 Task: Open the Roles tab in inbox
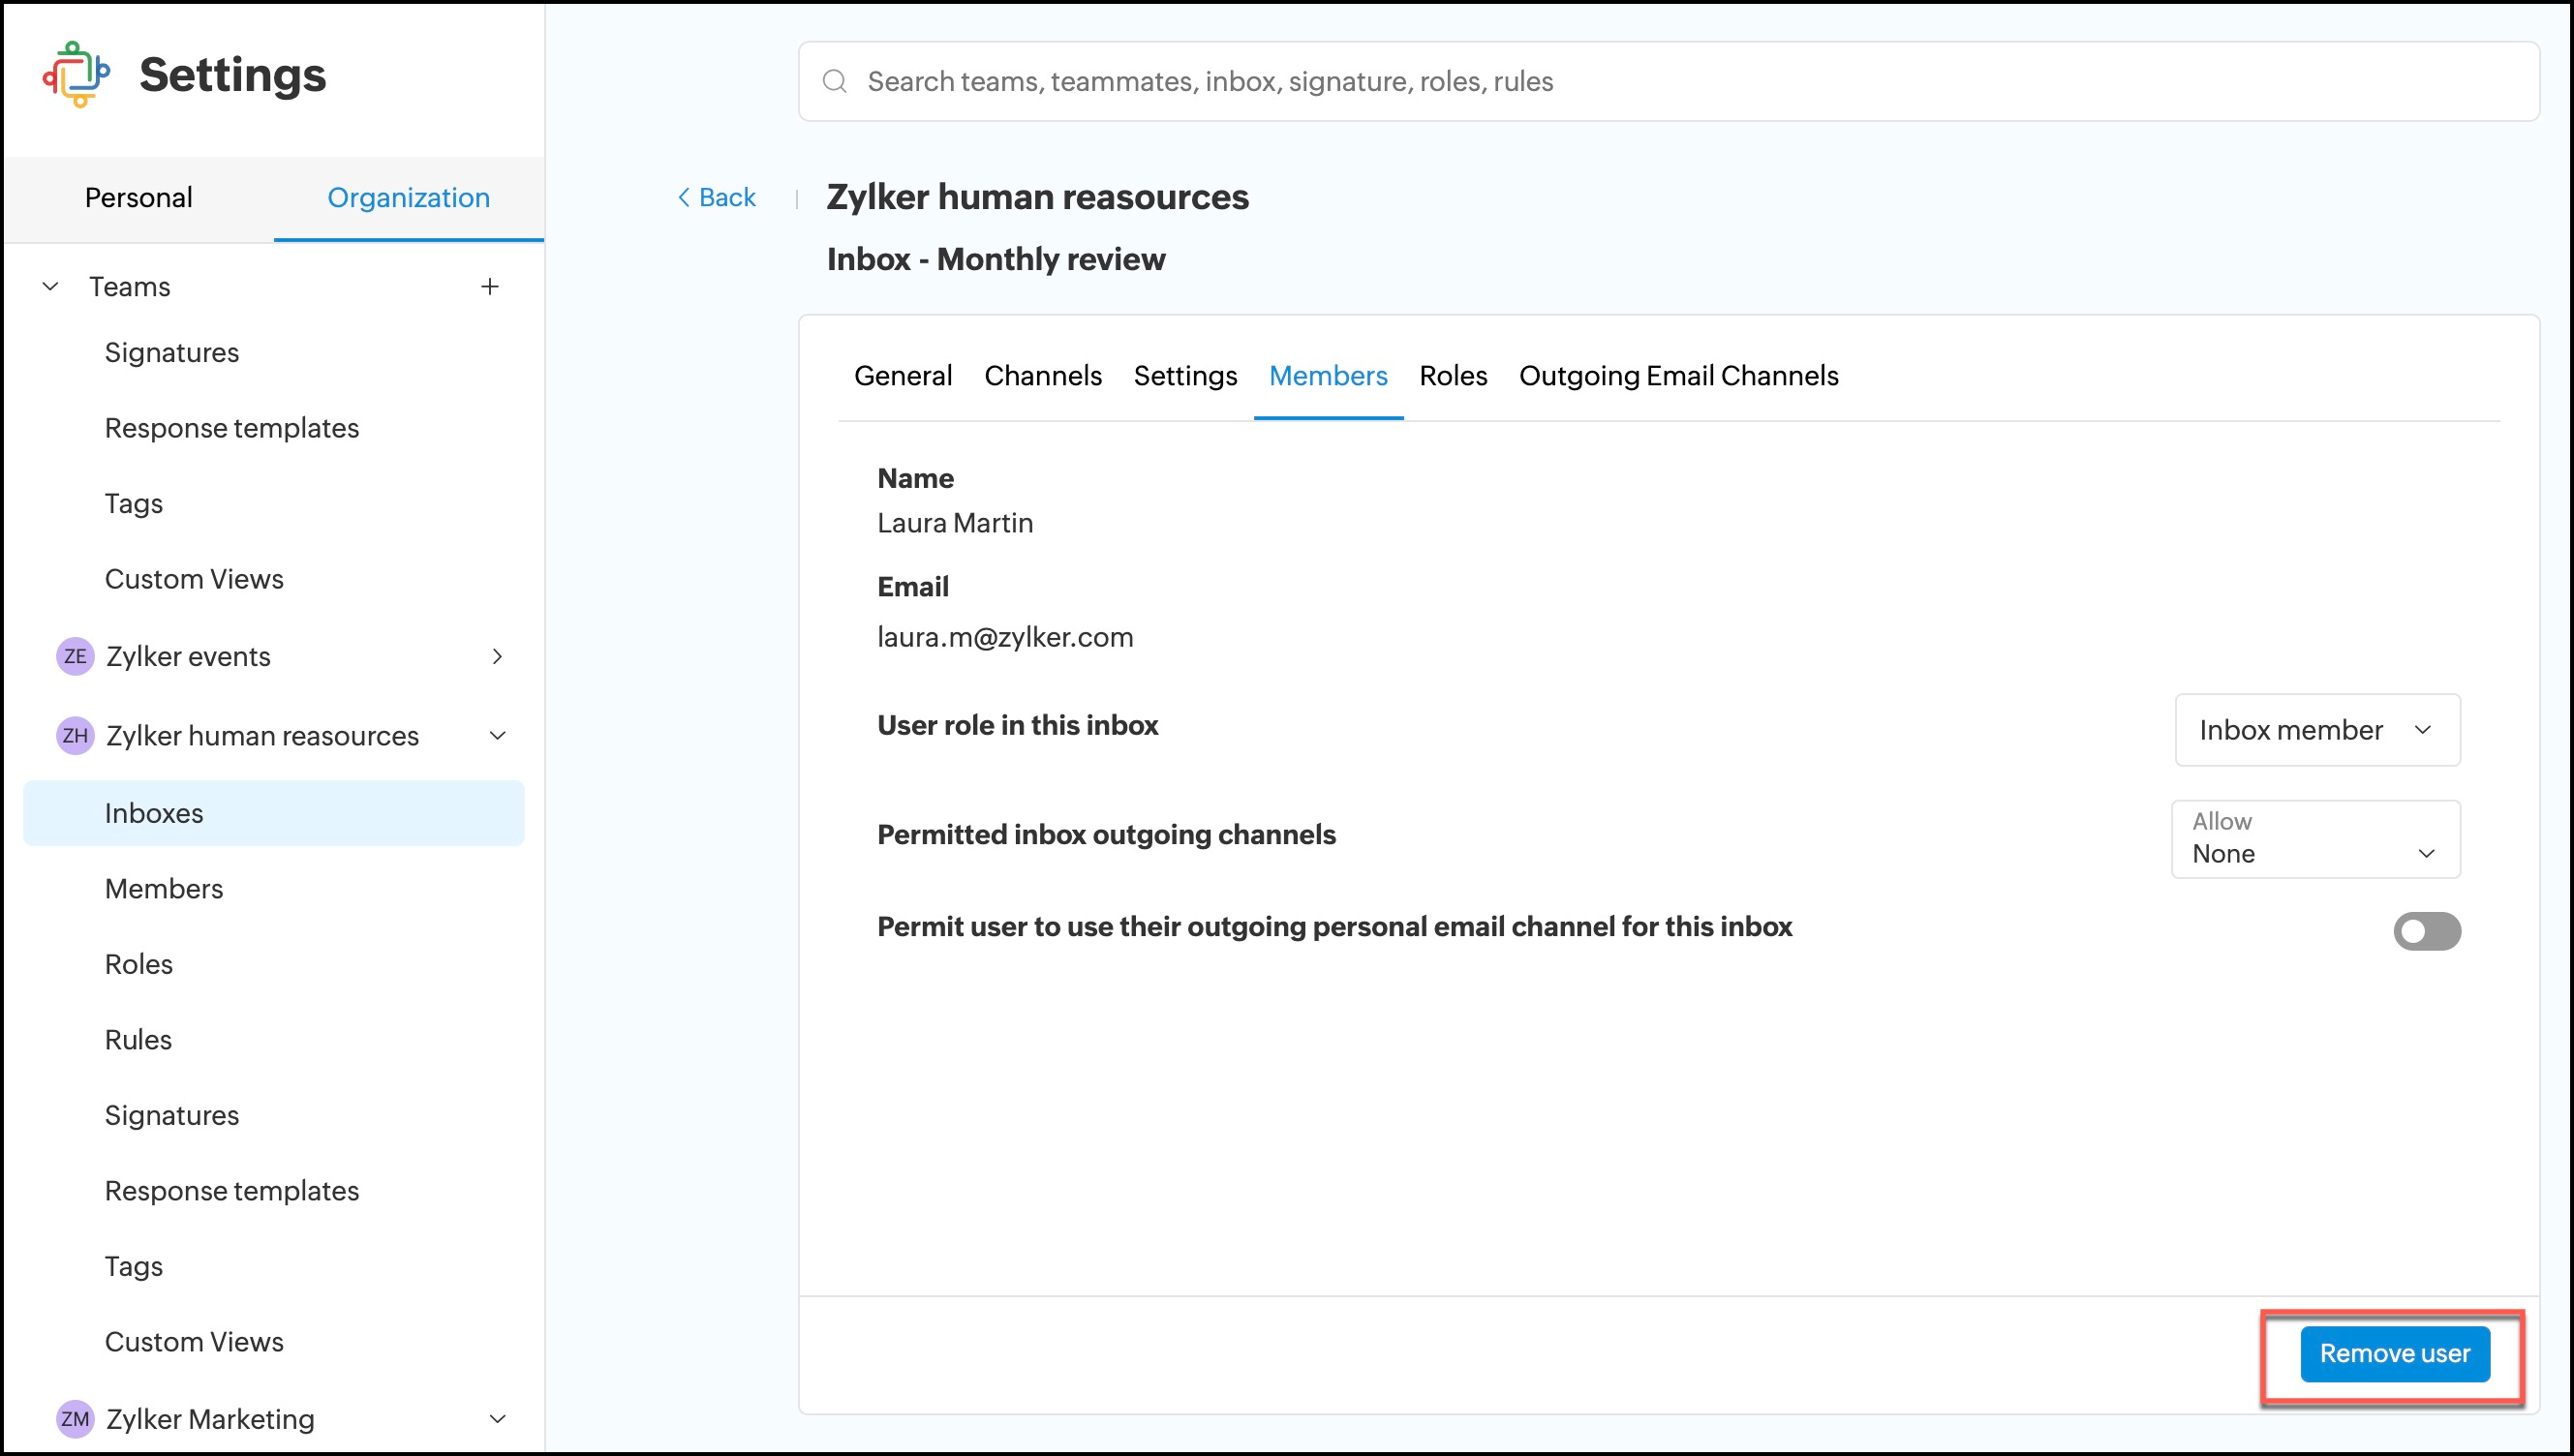pyautogui.click(x=1452, y=376)
